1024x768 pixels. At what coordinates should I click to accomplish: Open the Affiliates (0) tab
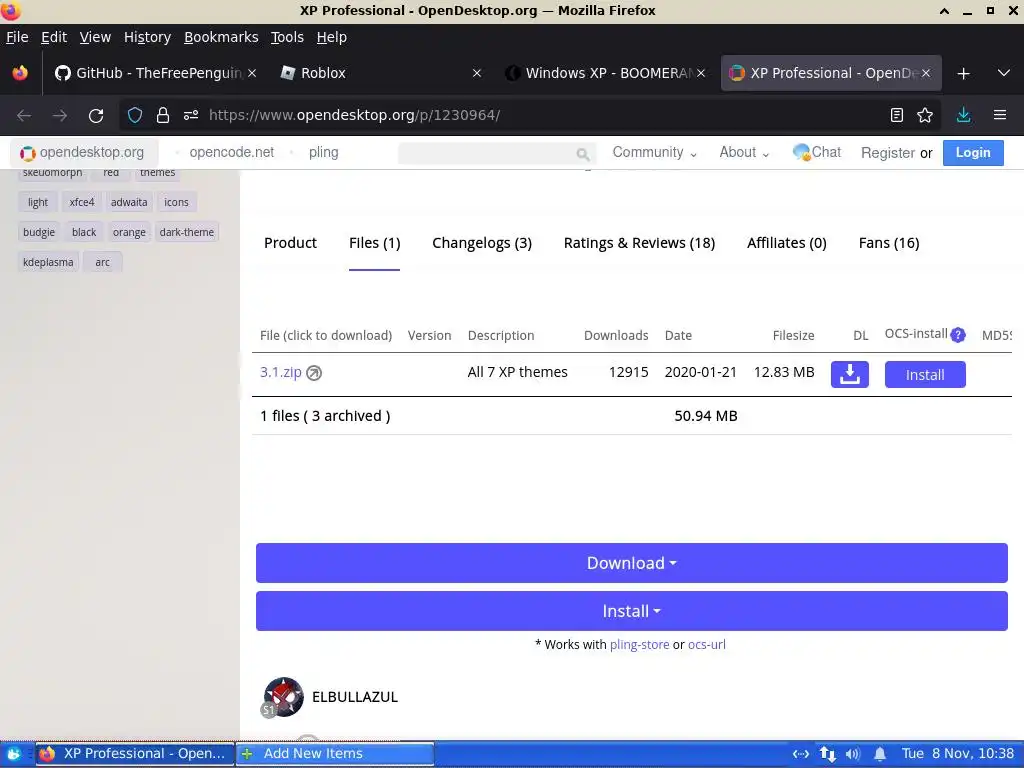[x=787, y=243]
